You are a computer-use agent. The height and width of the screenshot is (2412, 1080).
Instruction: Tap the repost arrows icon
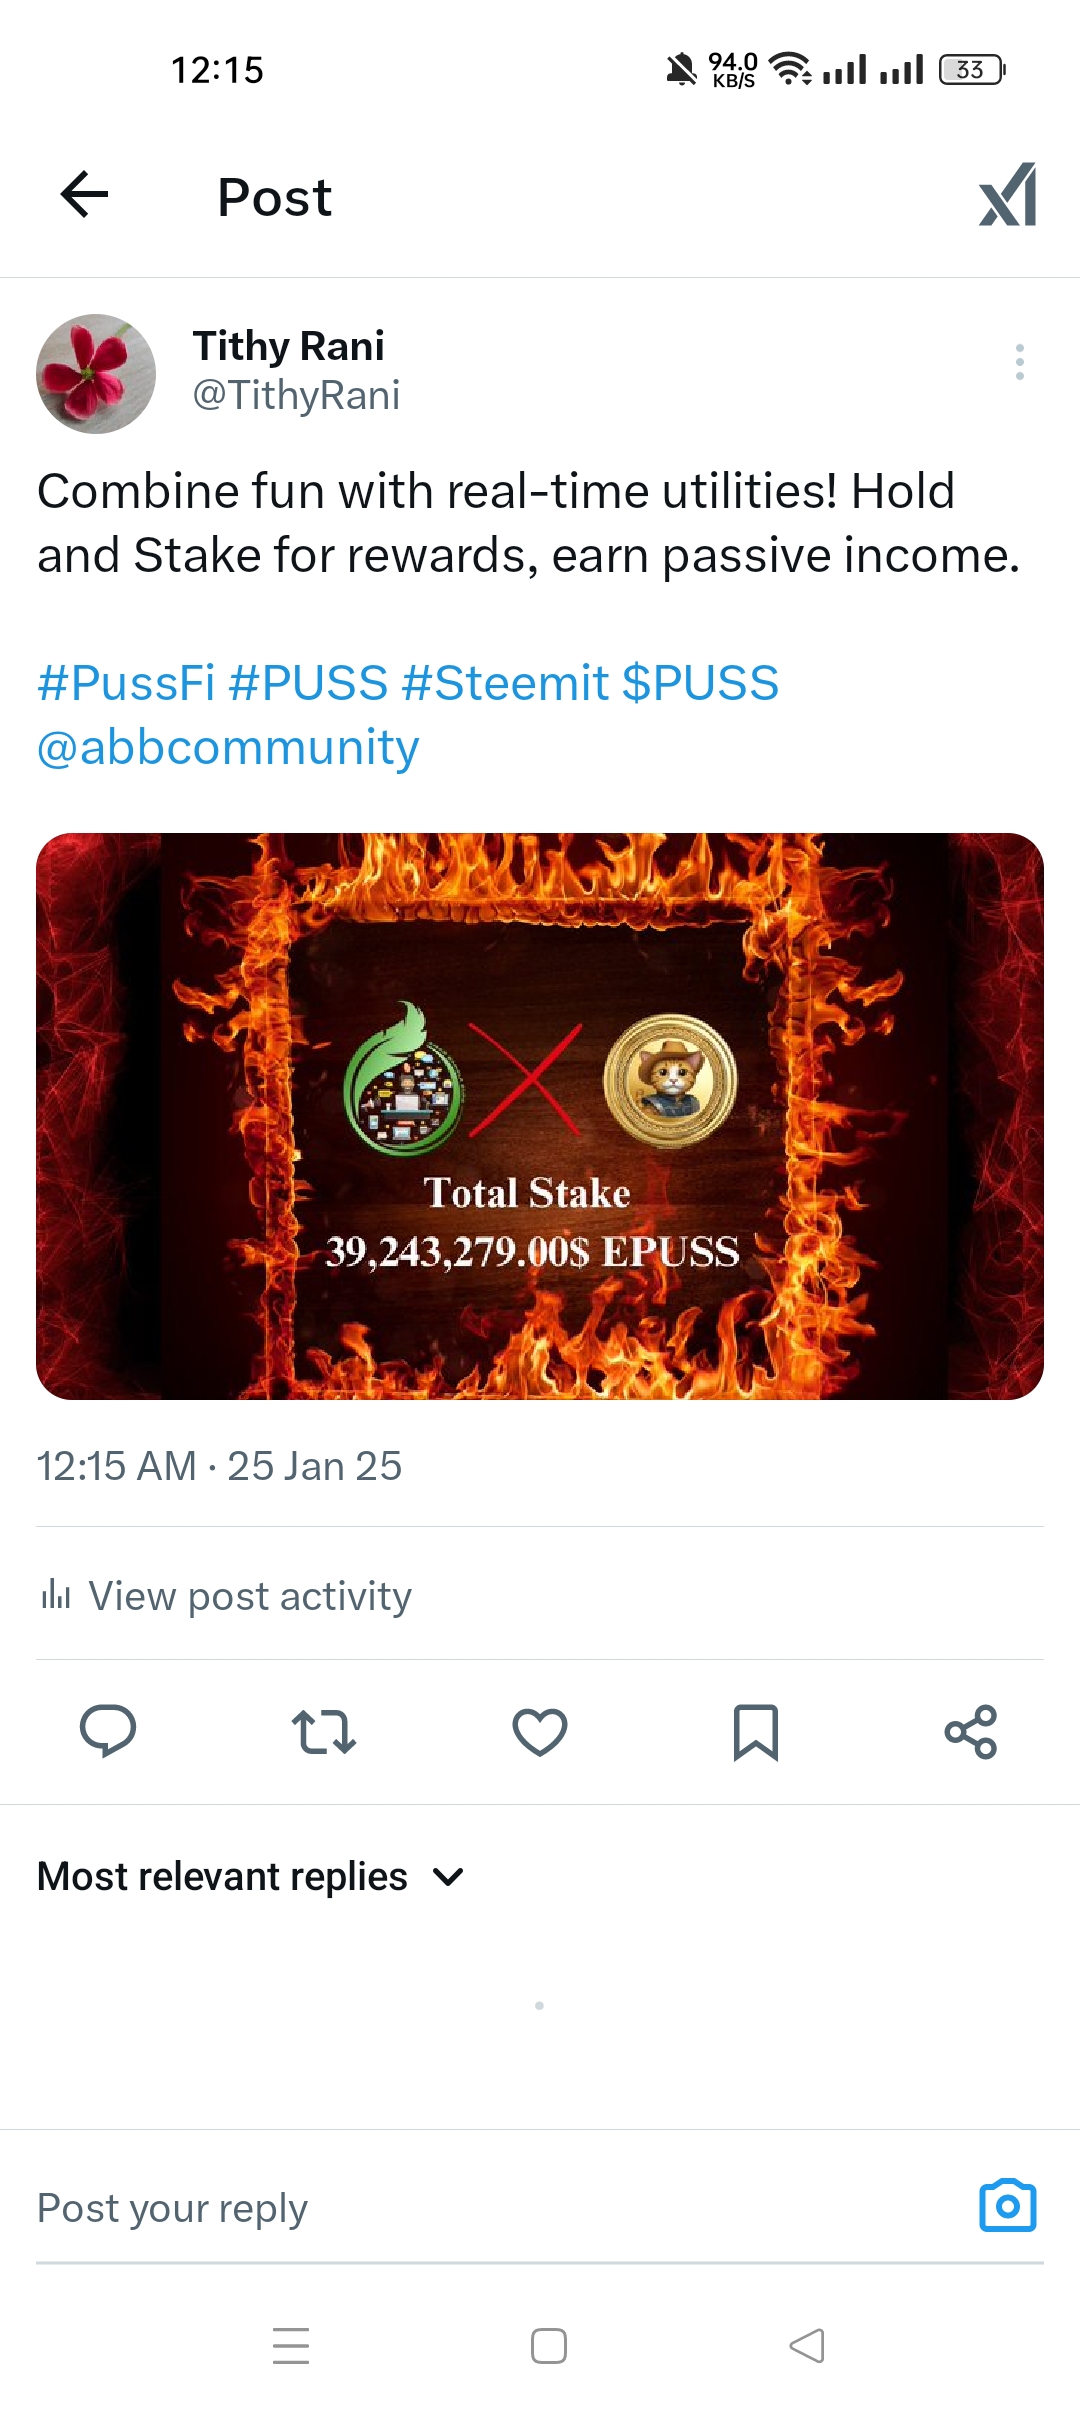tap(324, 1731)
